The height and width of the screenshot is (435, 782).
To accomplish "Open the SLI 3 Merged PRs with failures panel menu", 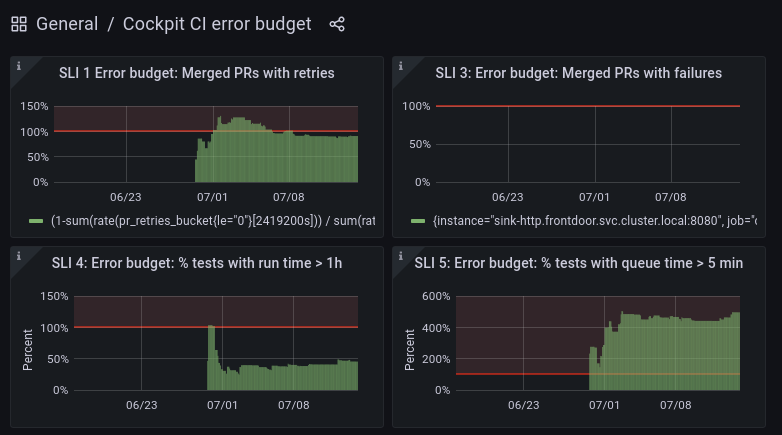I will (578, 73).
